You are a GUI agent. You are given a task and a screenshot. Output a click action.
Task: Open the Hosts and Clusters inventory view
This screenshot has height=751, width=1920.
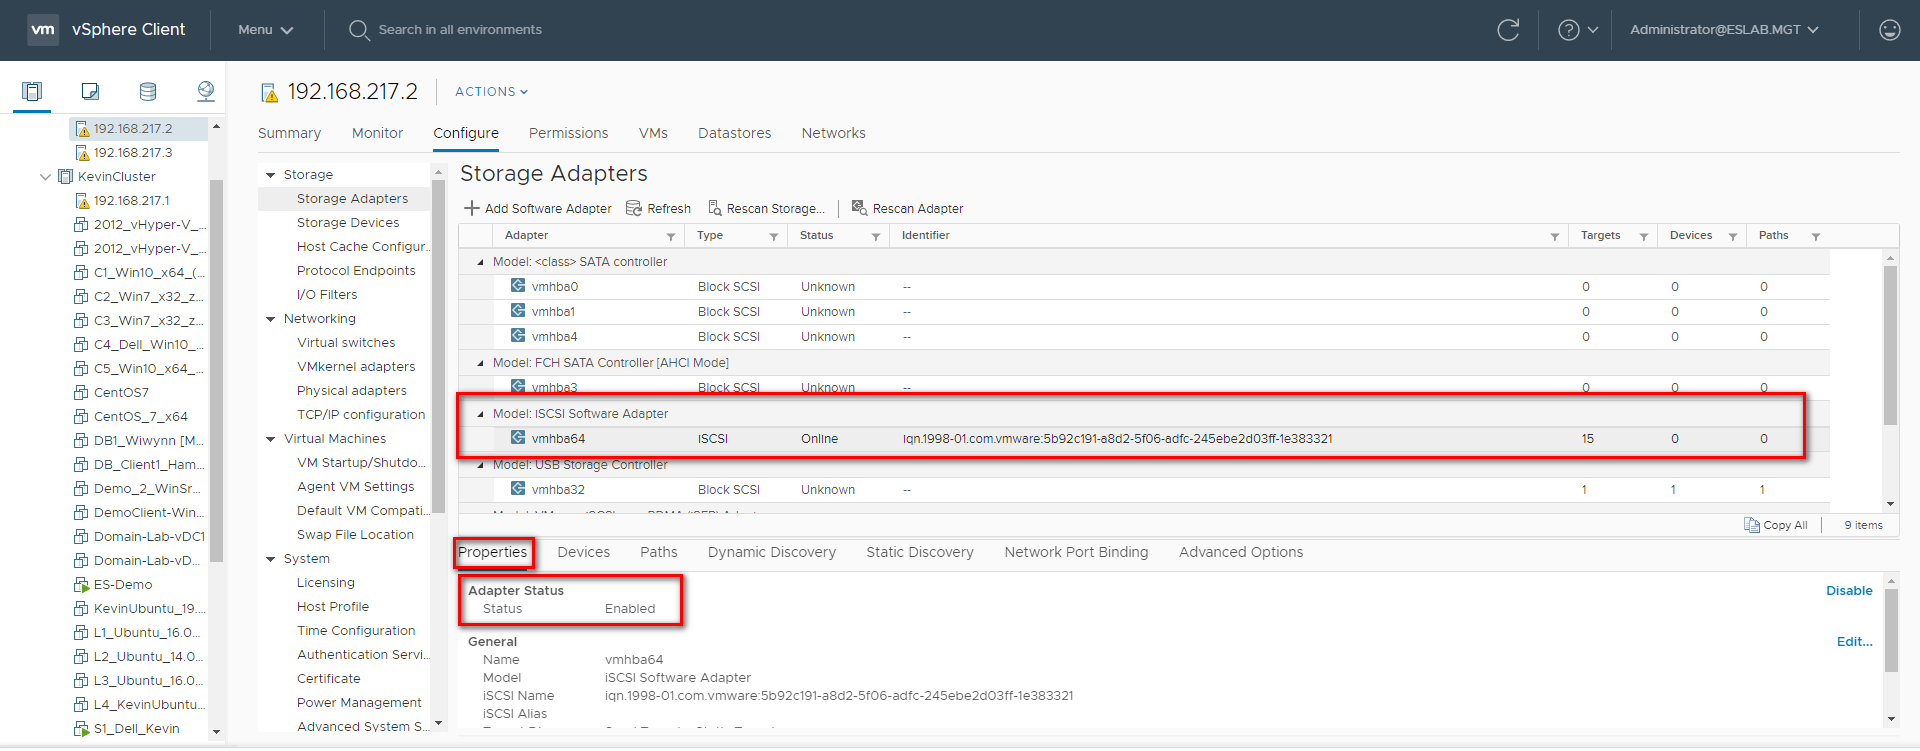pos(32,92)
